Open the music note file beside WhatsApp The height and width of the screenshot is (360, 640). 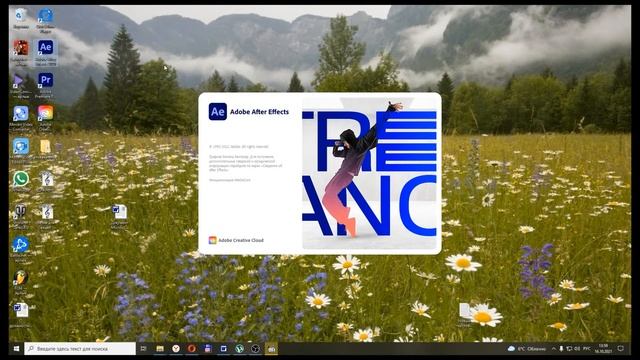(x=47, y=181)
